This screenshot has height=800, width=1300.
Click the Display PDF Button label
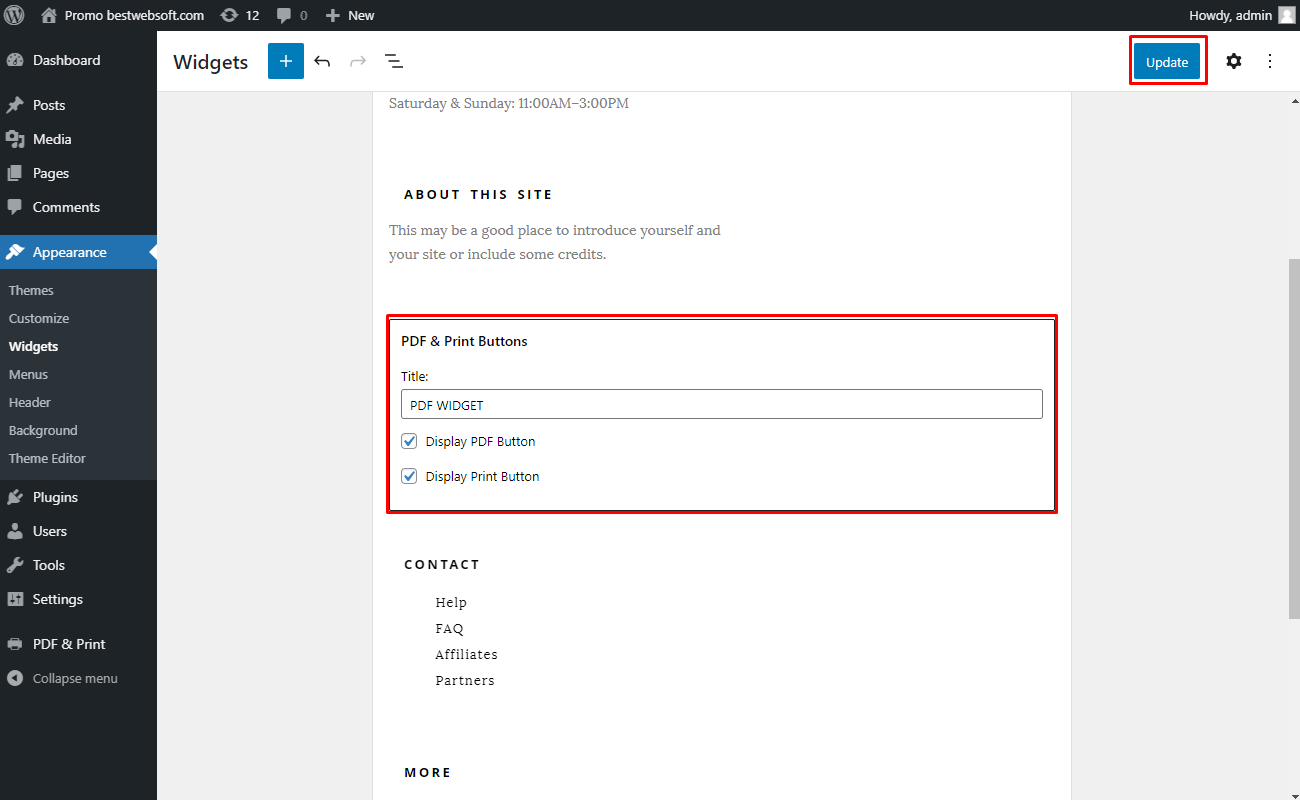[480, 441]
